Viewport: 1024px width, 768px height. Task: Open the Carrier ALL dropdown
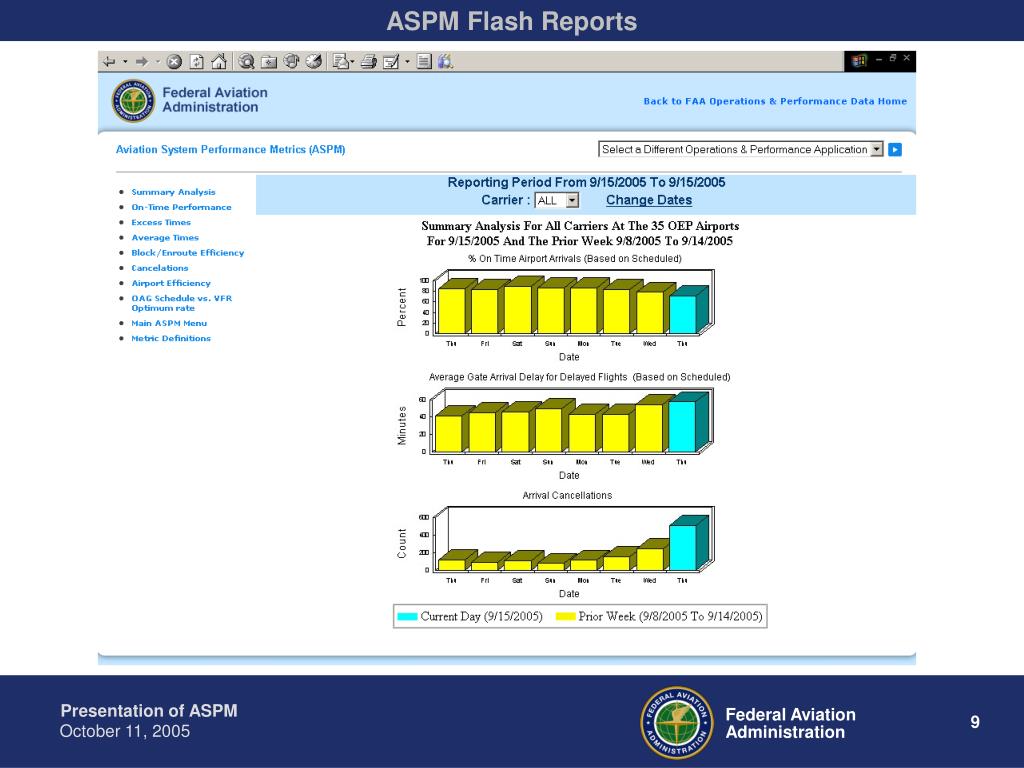[x=557, y=200]
